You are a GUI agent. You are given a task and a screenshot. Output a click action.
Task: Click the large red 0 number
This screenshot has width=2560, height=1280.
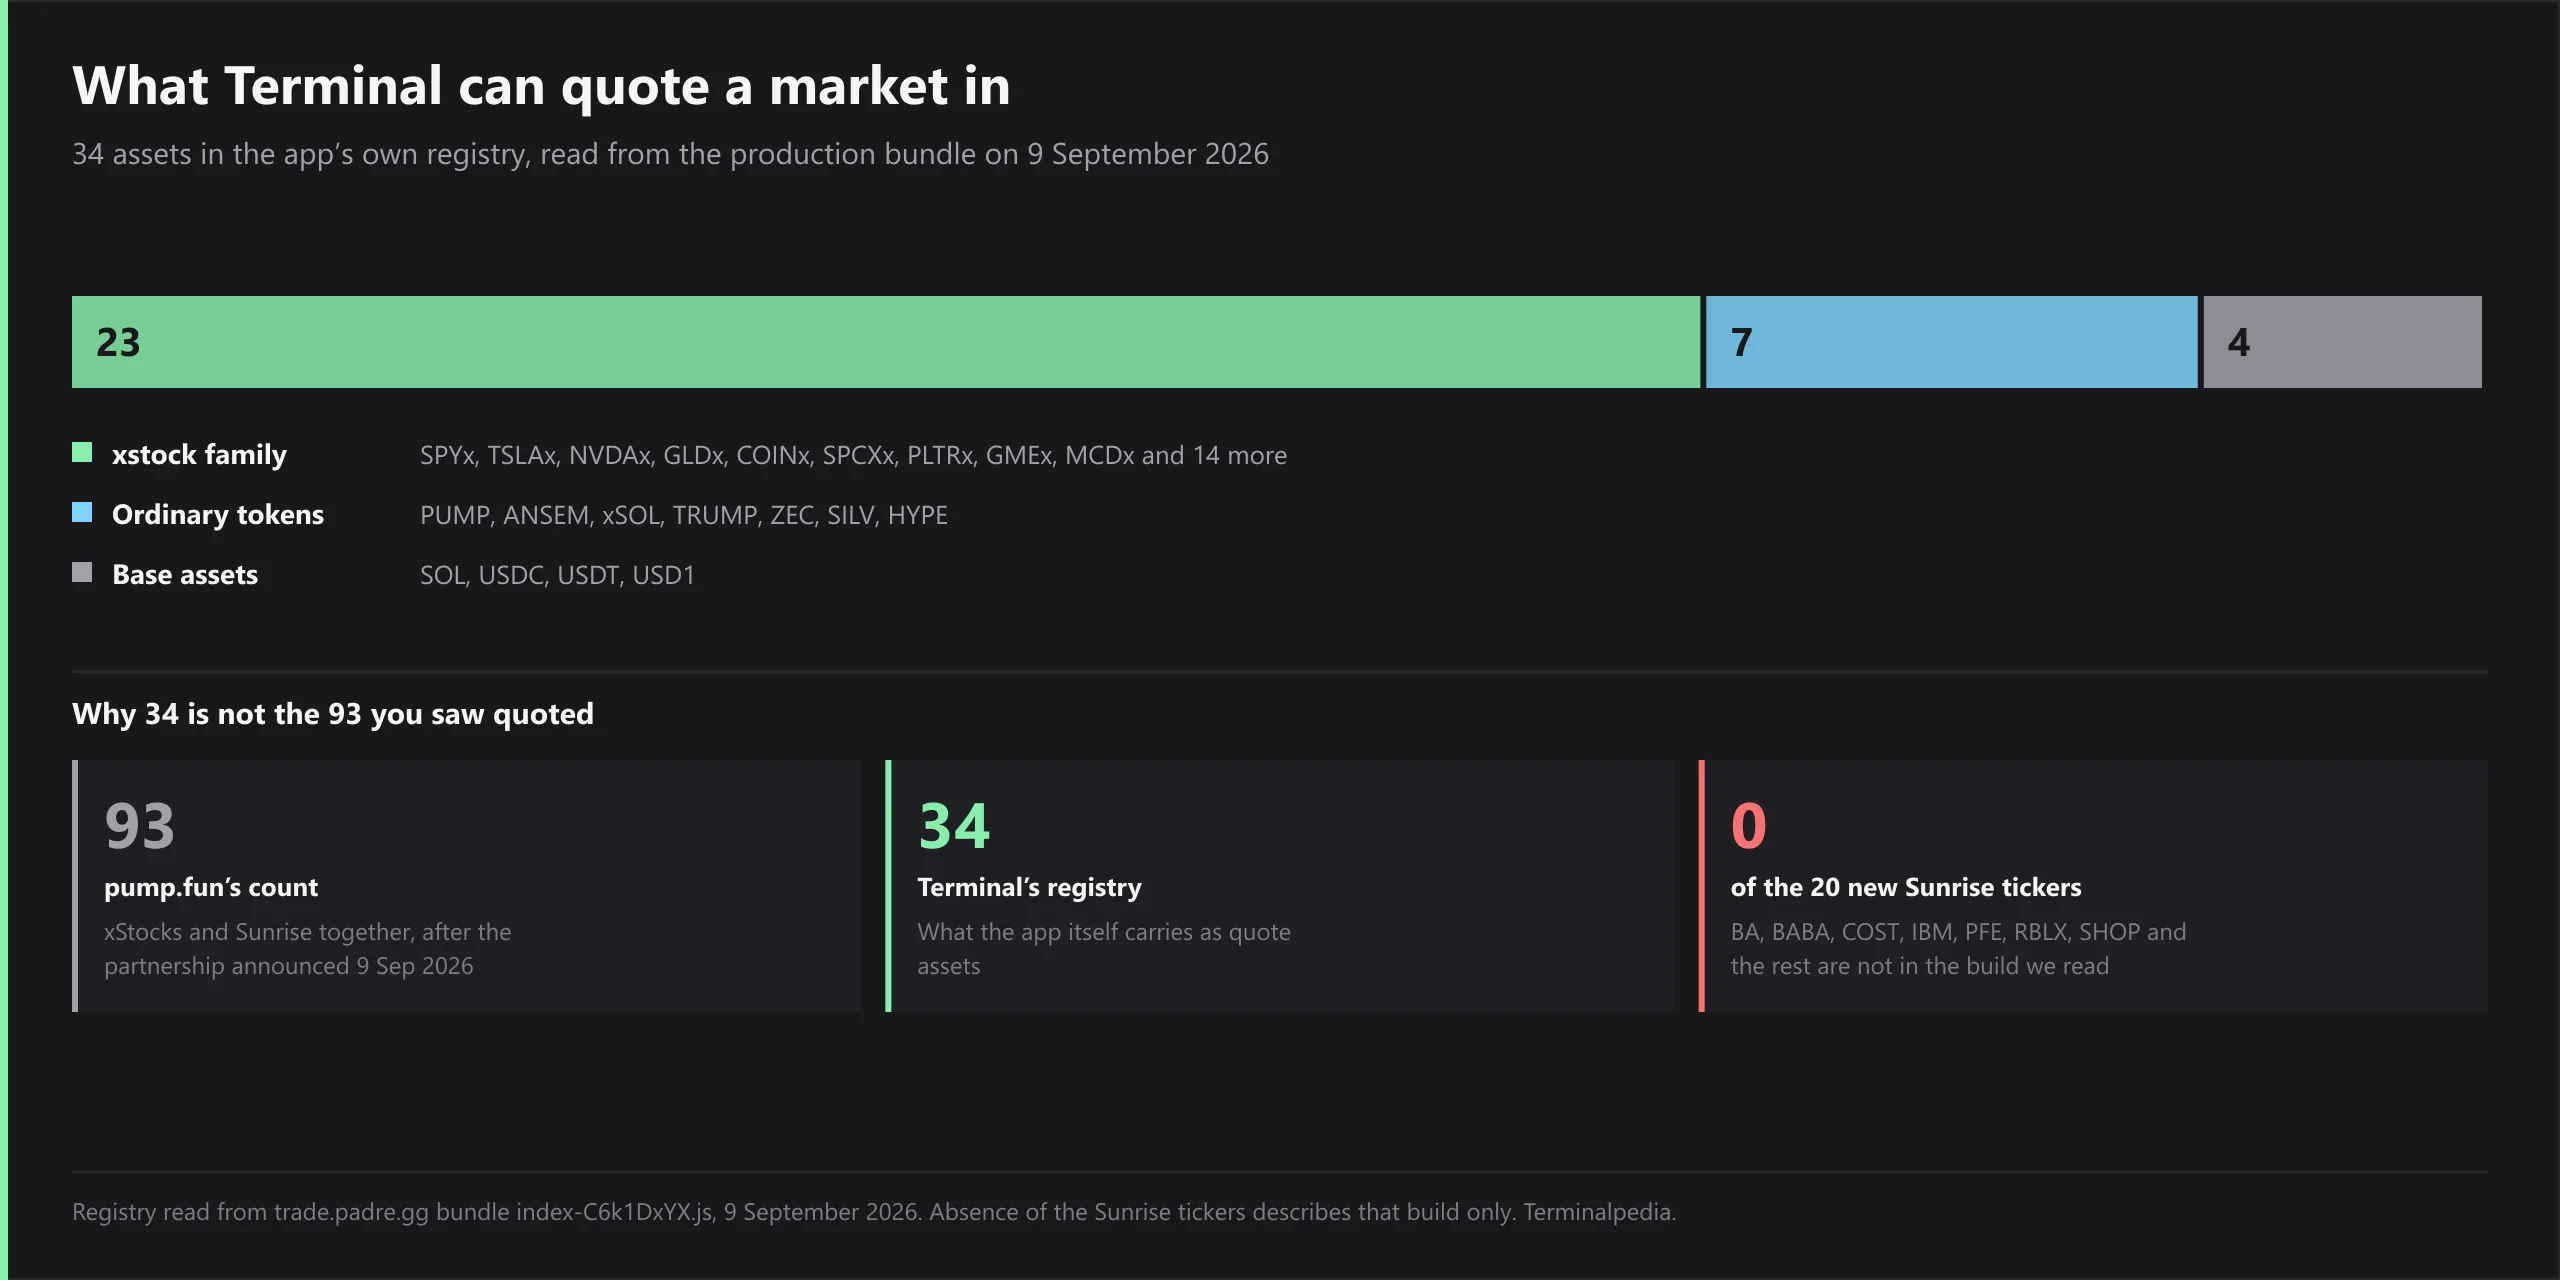tap(1749, 826)
